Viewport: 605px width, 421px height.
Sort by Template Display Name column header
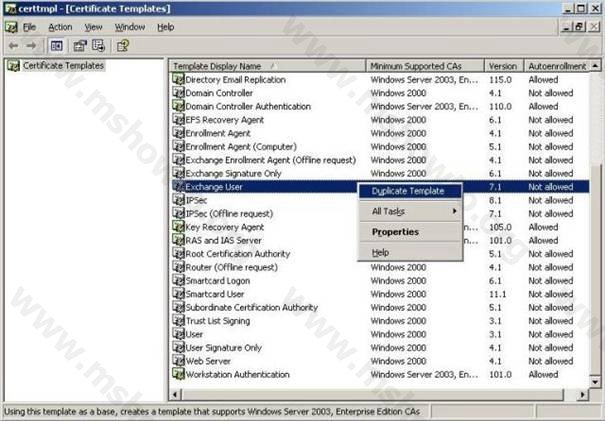point(267,66)
